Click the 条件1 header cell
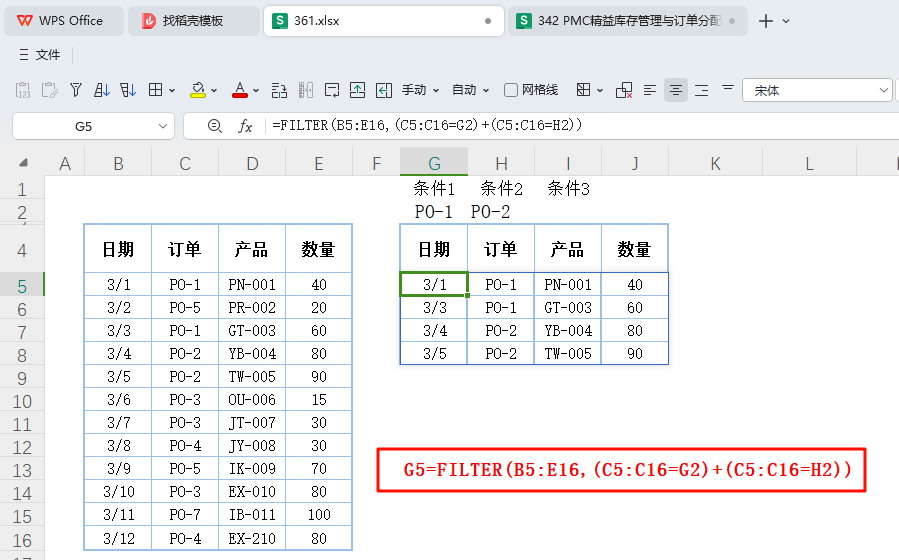Image resolution: width=899 pixels, height=560 pixels. point(434,189)
